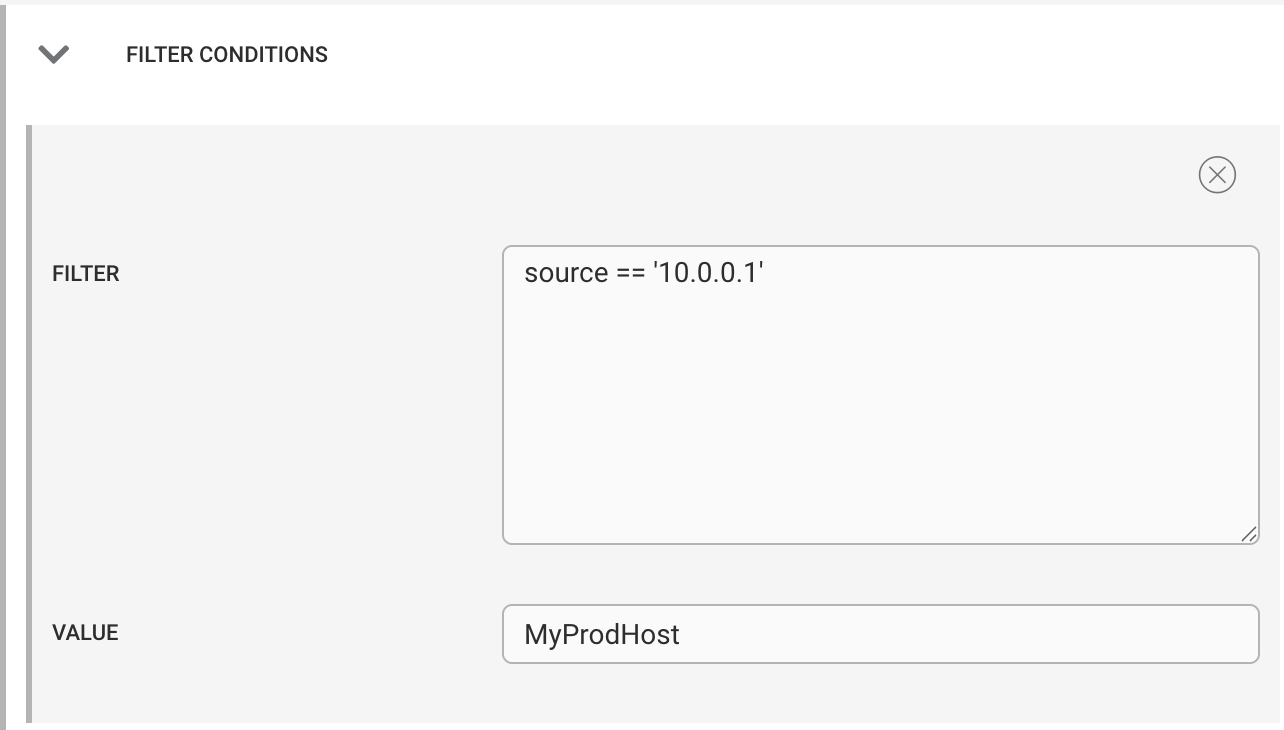The height and width of the screenshot is (730, 1284).
Task: Click the word FILTER in section header
Action: (x=160, y=55)
